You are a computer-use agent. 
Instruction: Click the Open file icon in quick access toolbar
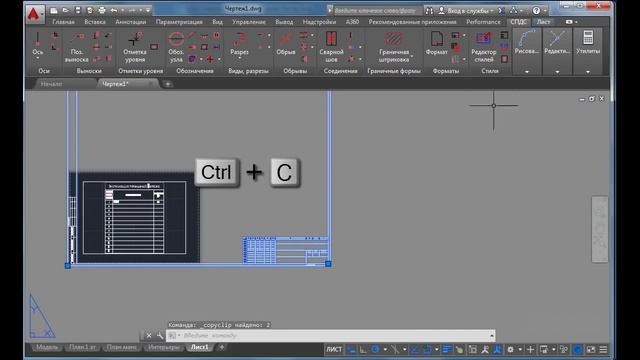(x=66, y=10)
